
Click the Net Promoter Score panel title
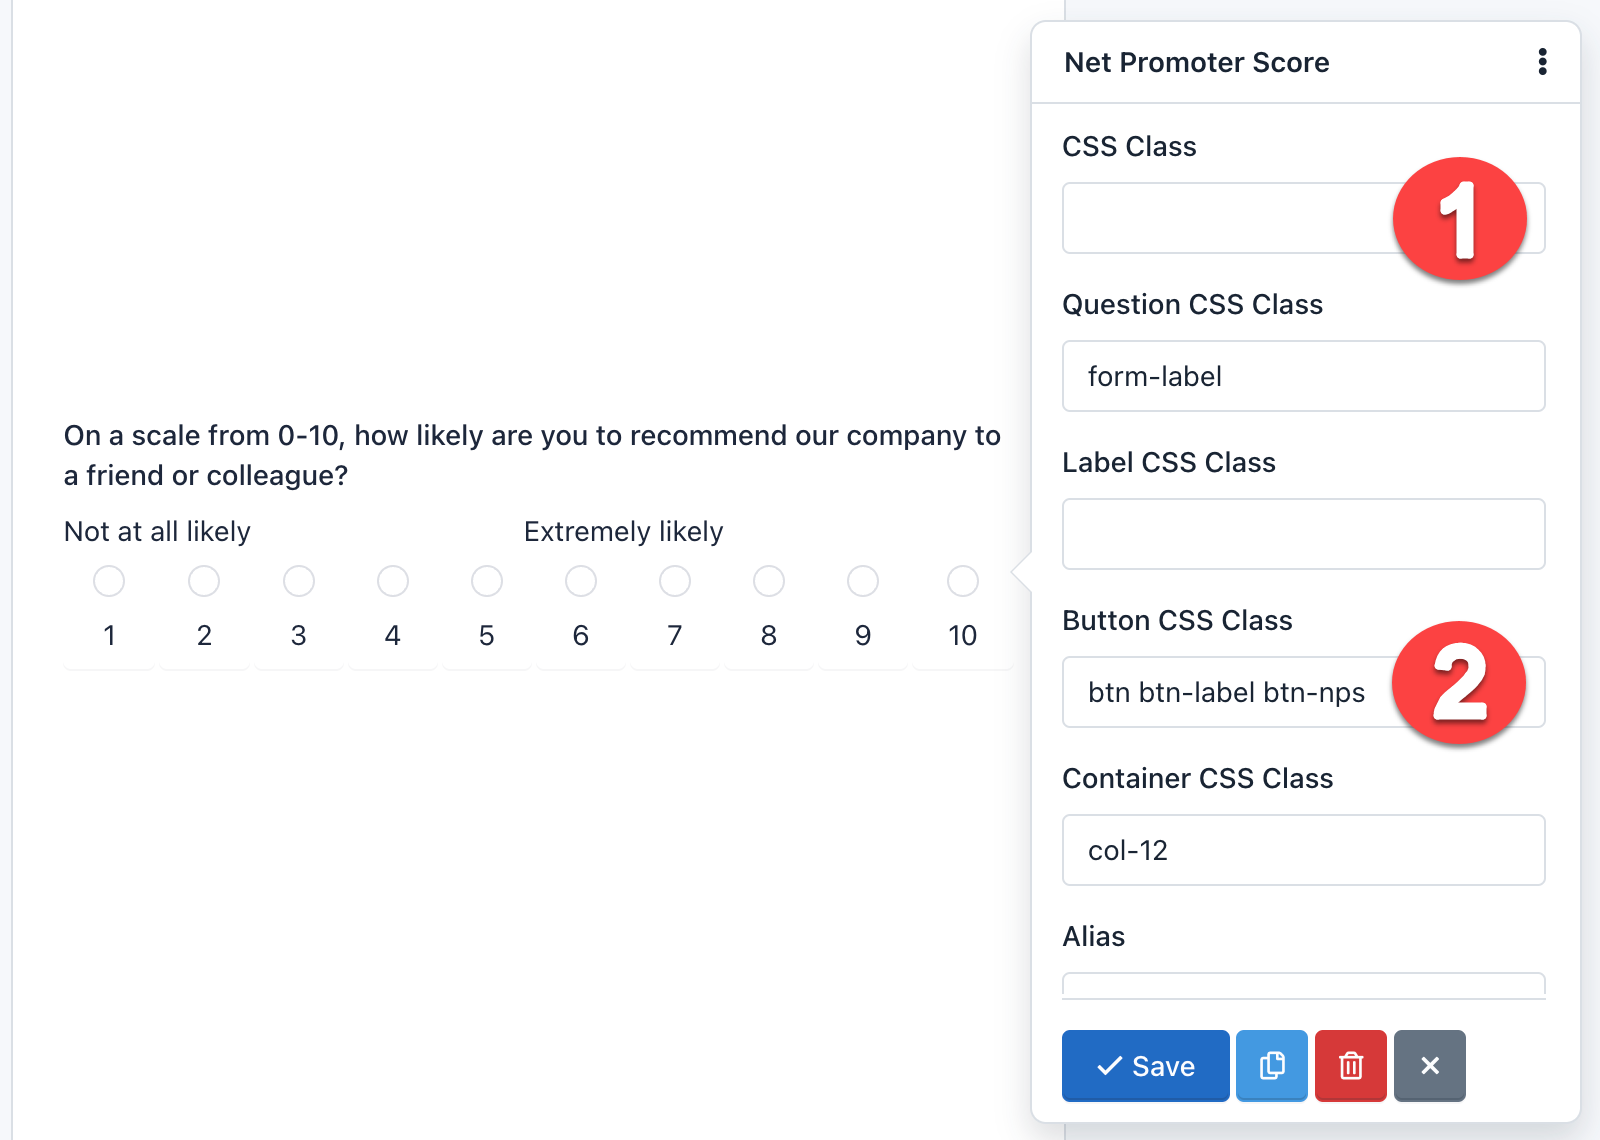[x=1196, y=62]
